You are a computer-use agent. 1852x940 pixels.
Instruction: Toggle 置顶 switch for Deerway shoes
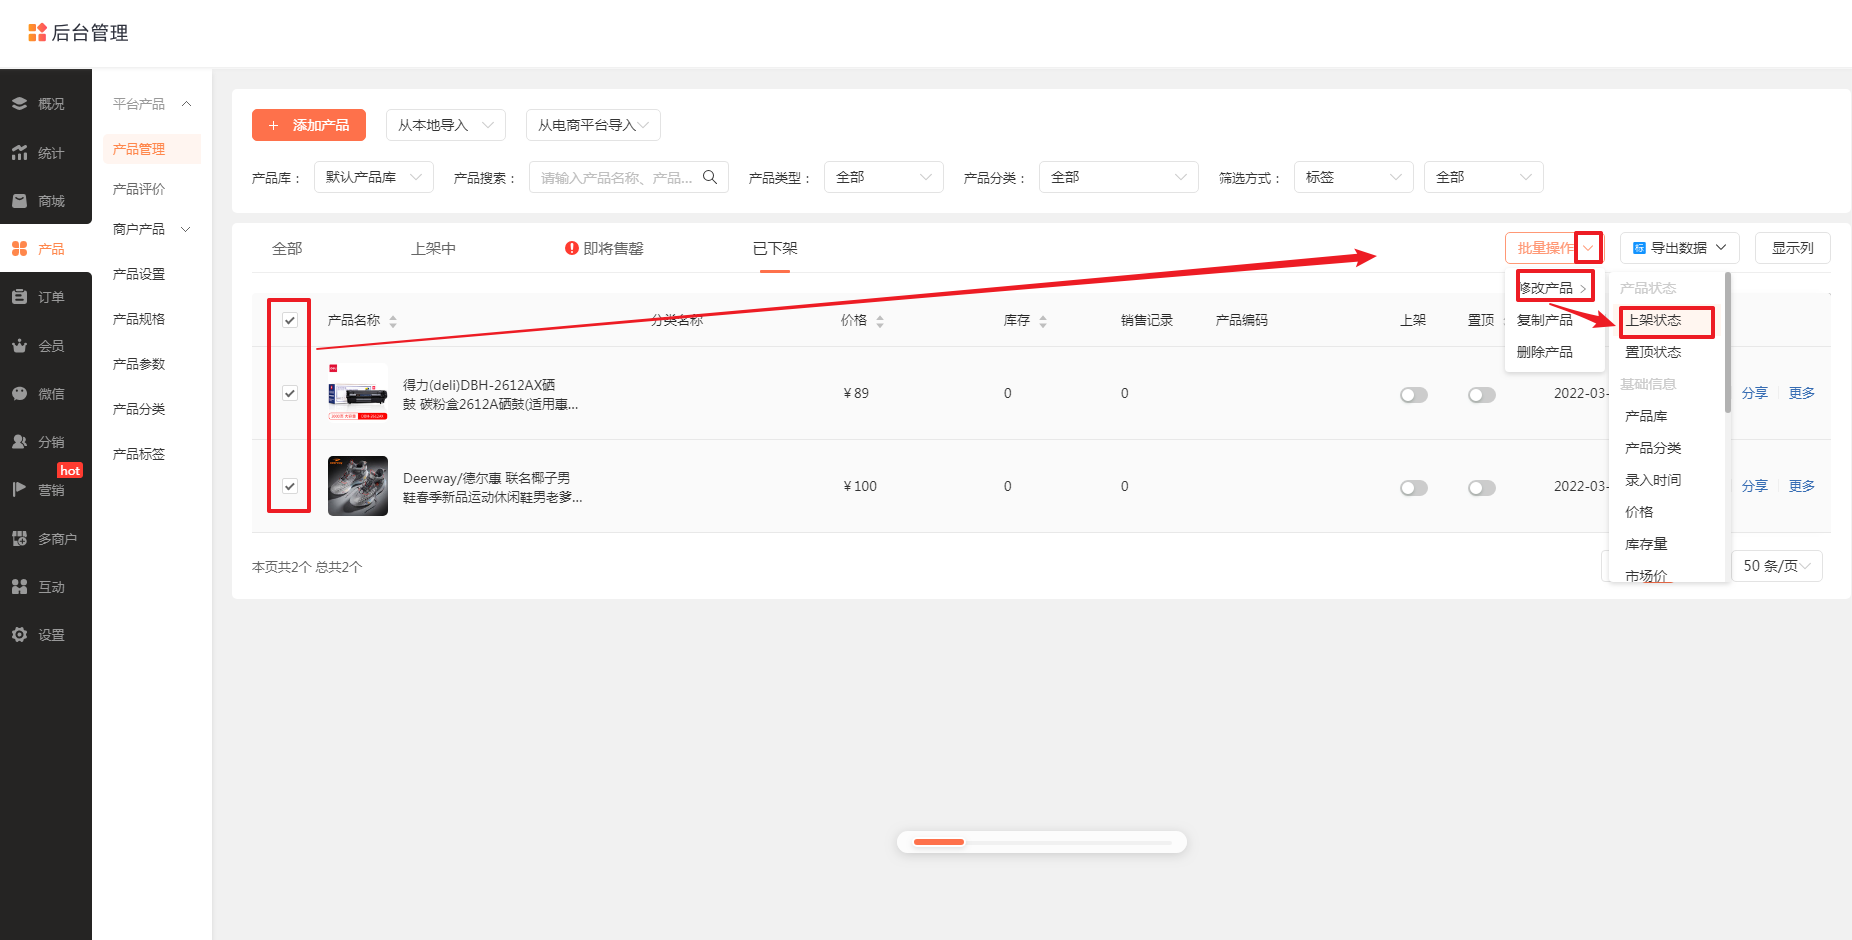(1482, 488)
